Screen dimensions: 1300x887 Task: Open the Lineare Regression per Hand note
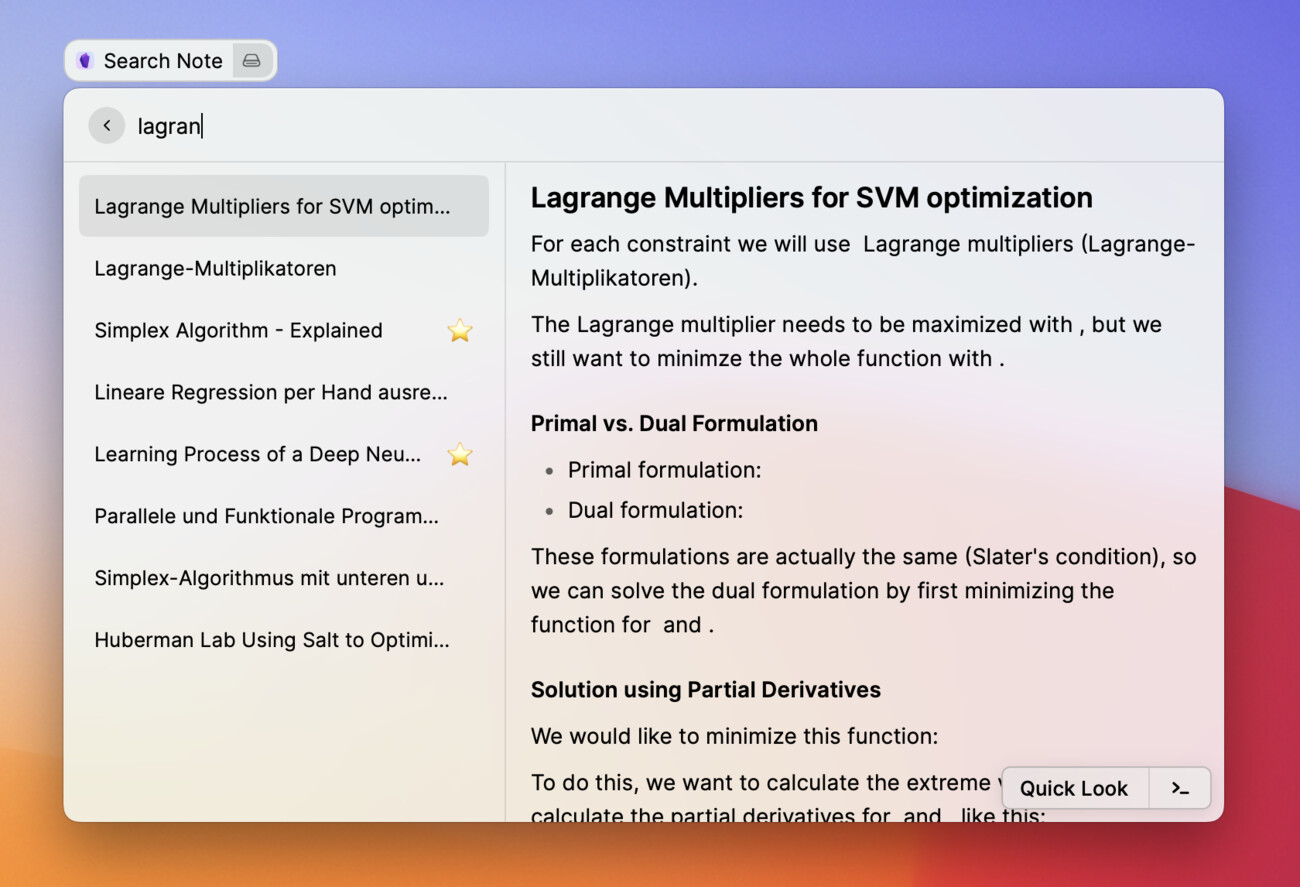tap(270, 393)
